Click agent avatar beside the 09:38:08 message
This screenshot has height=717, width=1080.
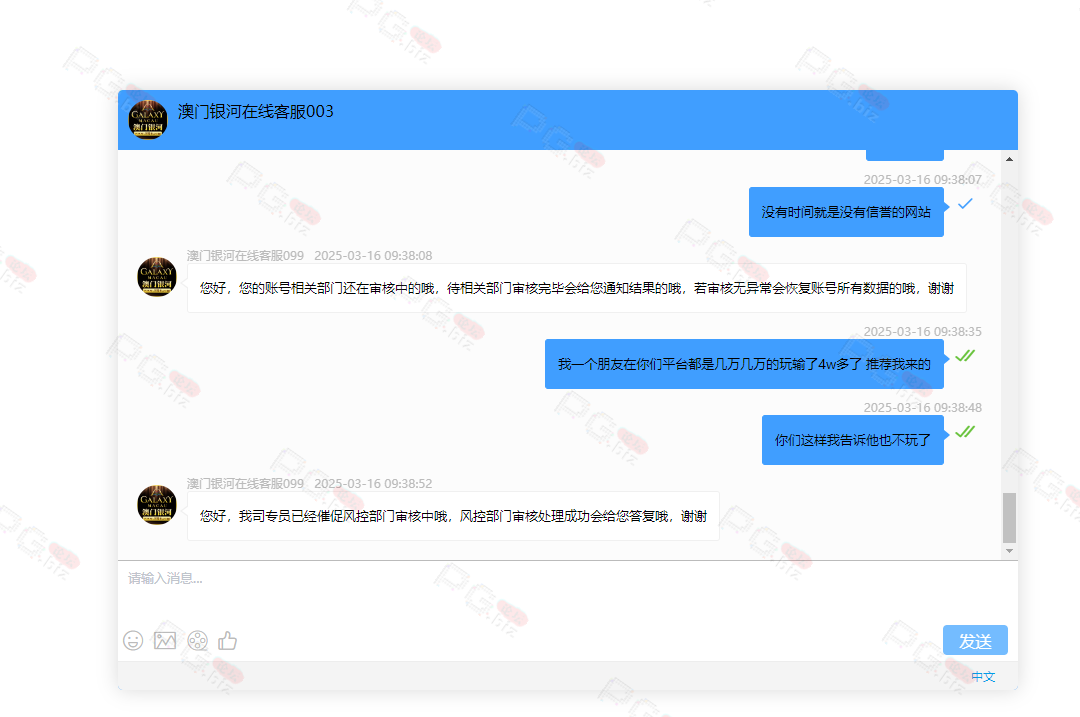click(x=157, y=277)
